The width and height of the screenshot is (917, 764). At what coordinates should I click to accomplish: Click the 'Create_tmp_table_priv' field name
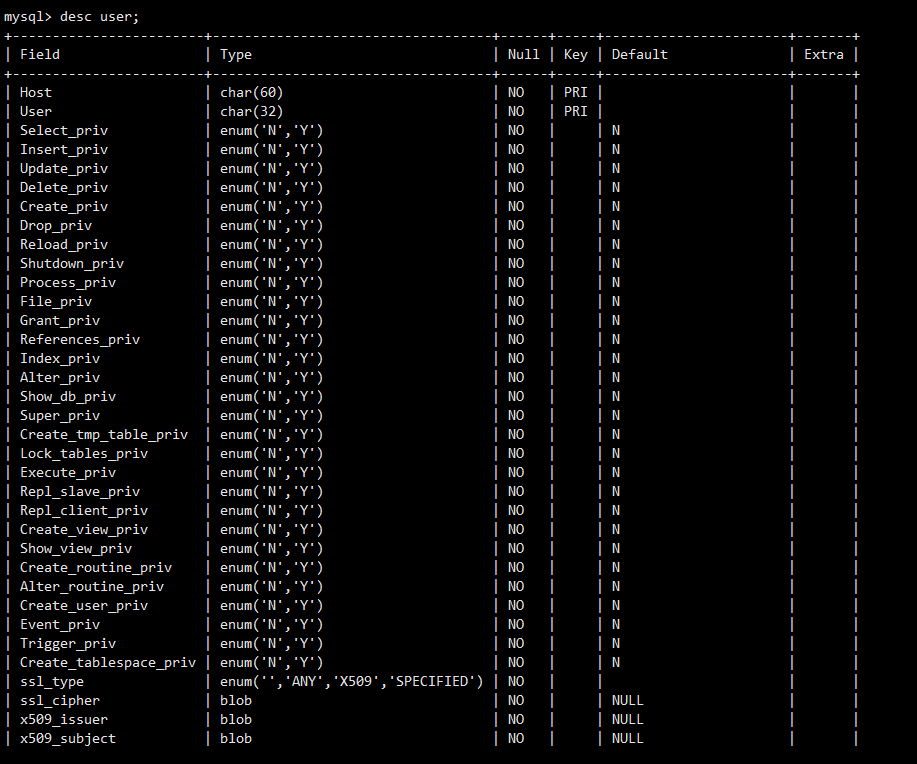(x=104, y=435)
